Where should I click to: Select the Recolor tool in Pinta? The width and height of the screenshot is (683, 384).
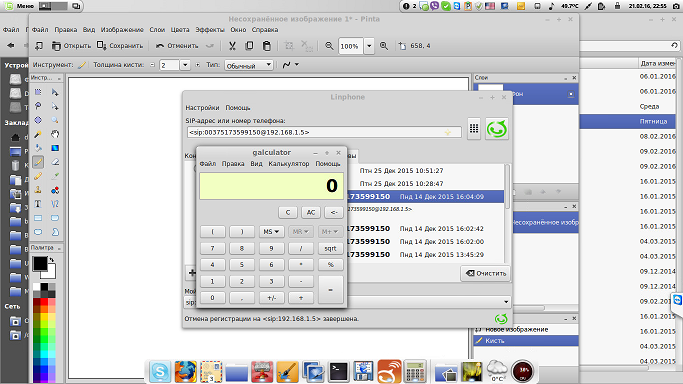(x=55, y=190)
